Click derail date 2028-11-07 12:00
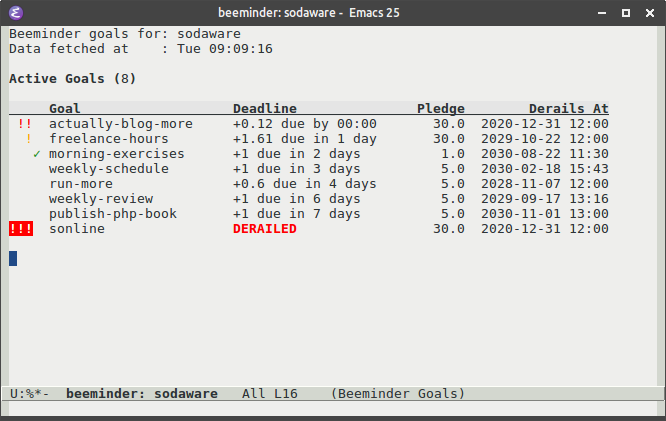Image resolution: width=666 pixels, height=421 pixels. (545, 184)
